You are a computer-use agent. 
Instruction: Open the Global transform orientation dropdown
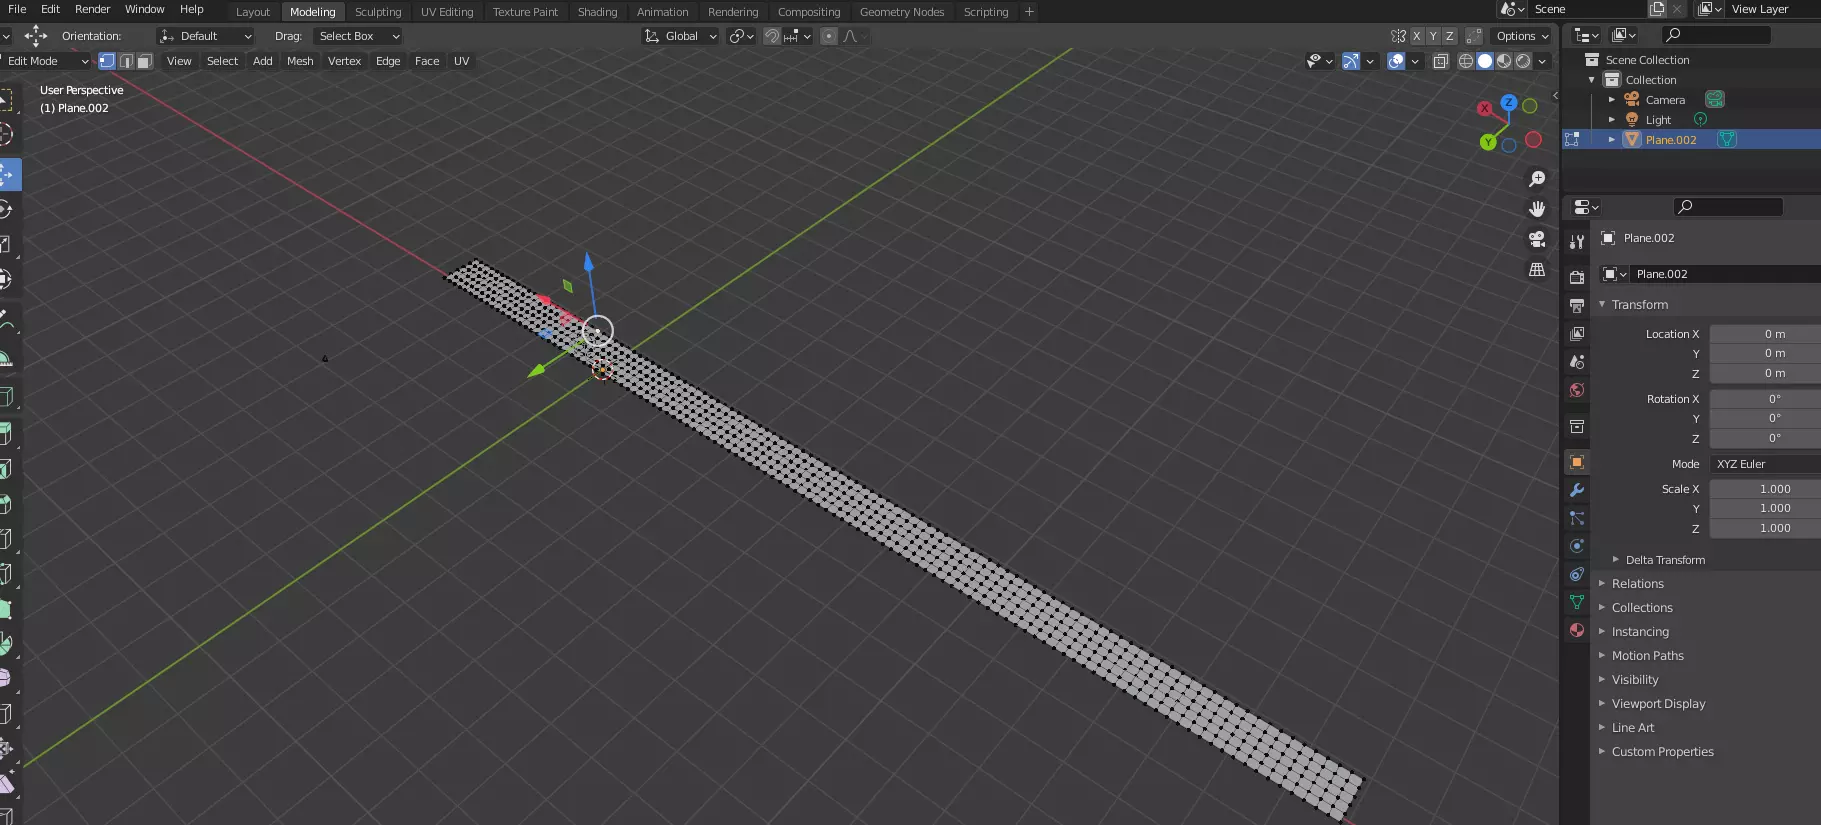[680, 36]
